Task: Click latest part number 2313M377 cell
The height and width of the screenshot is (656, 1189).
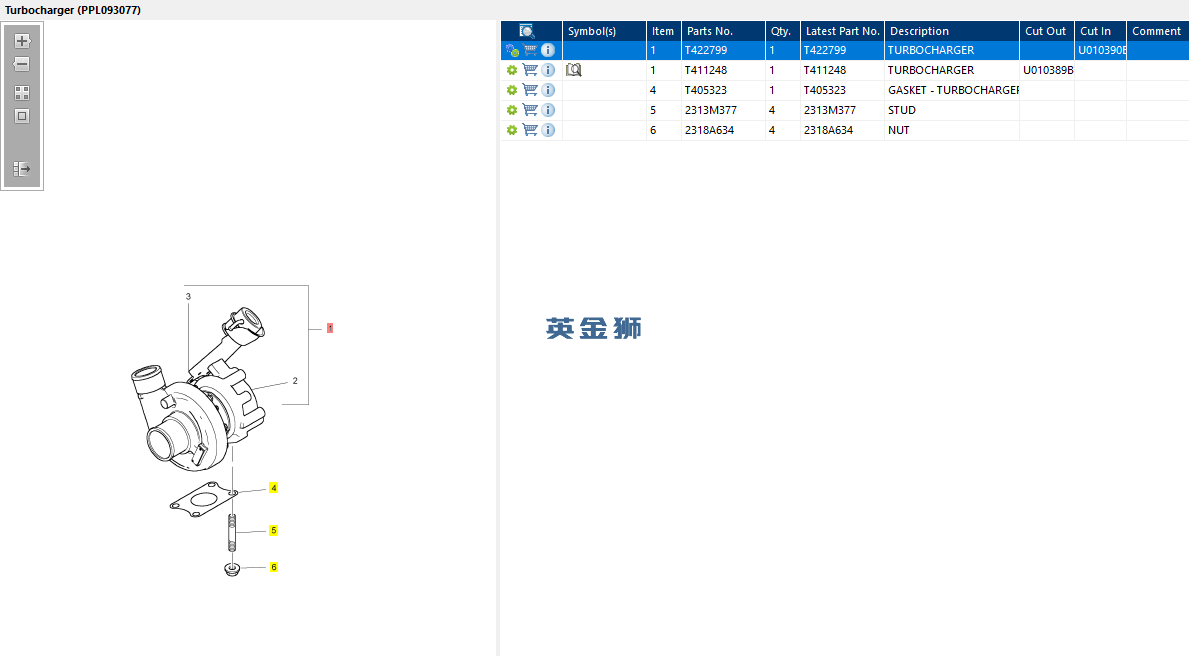Action: [842, 110]
